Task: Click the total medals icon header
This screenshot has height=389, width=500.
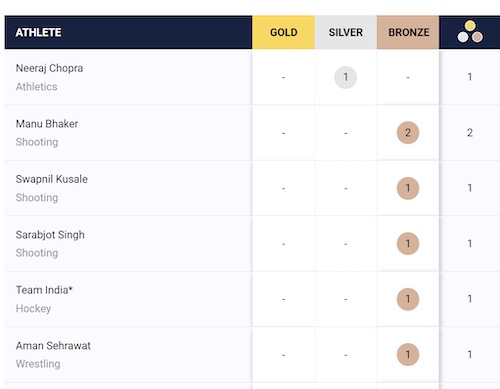Action: coord(470,32)
